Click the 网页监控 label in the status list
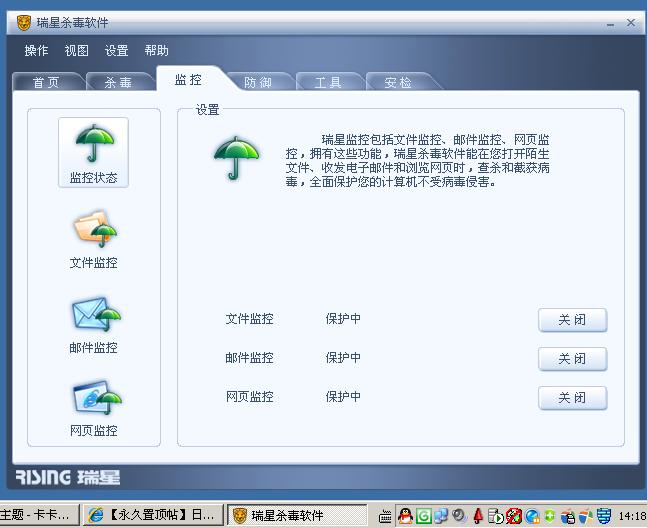647x528 pixels. [x=249, y=396]
